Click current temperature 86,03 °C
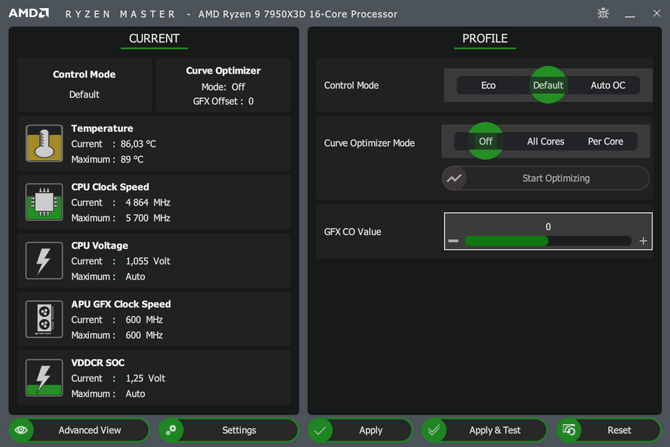Screen dimensions: 670x447 tap(138, 144)
